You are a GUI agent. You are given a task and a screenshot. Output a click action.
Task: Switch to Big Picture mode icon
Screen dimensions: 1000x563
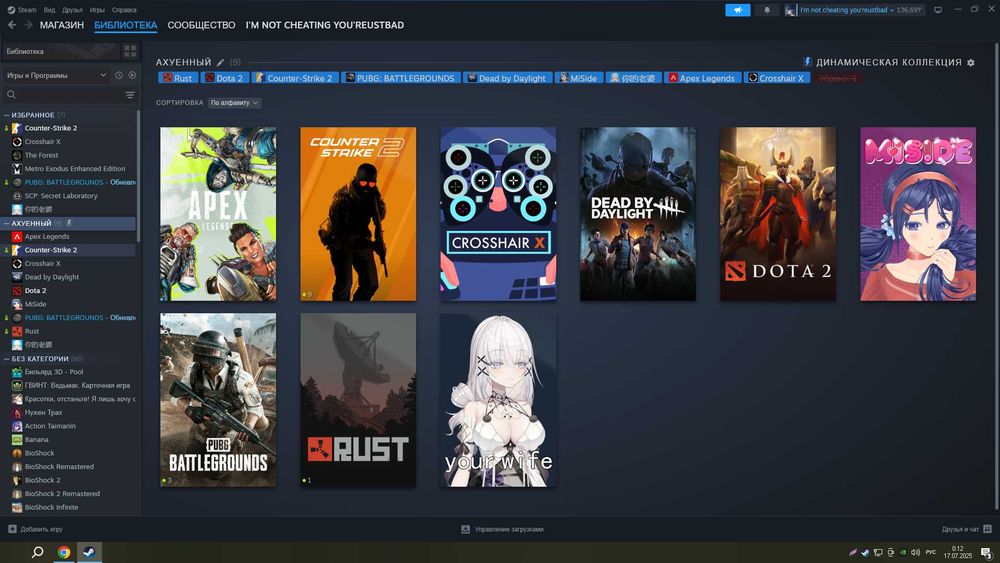938,10
